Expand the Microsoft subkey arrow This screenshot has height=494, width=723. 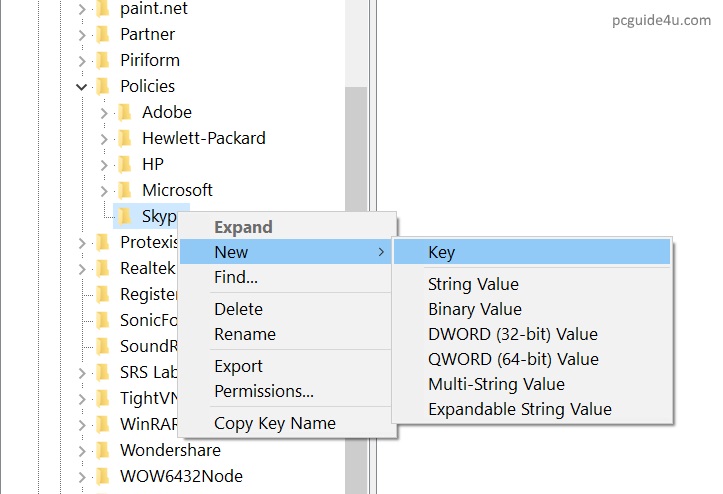104,190
